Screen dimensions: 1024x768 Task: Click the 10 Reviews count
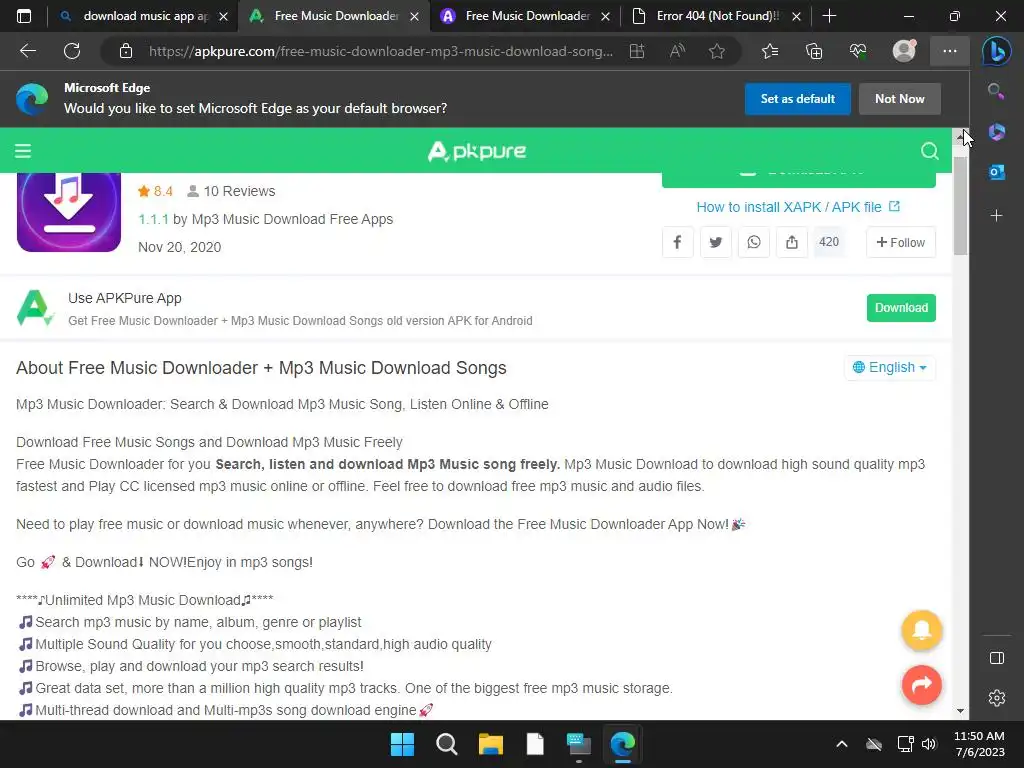click(231, 191)
